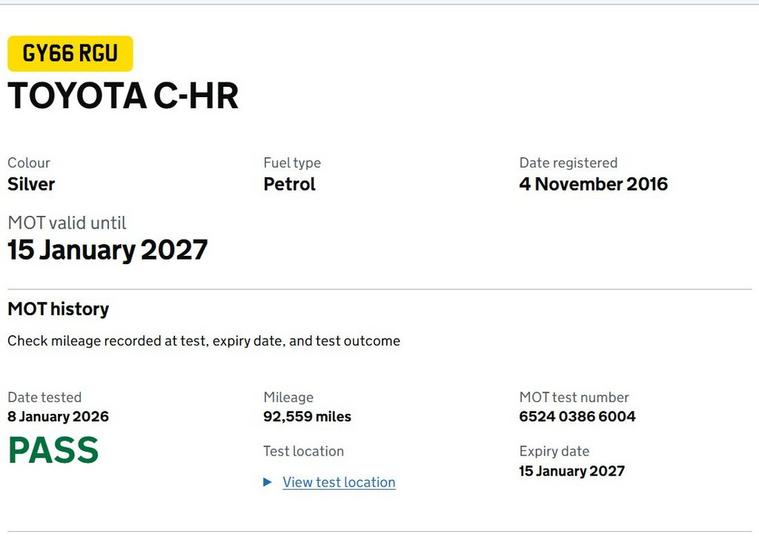This screenshot has height=540, width=759.
Task: Click the date under Expiry date
Action: 571,471
